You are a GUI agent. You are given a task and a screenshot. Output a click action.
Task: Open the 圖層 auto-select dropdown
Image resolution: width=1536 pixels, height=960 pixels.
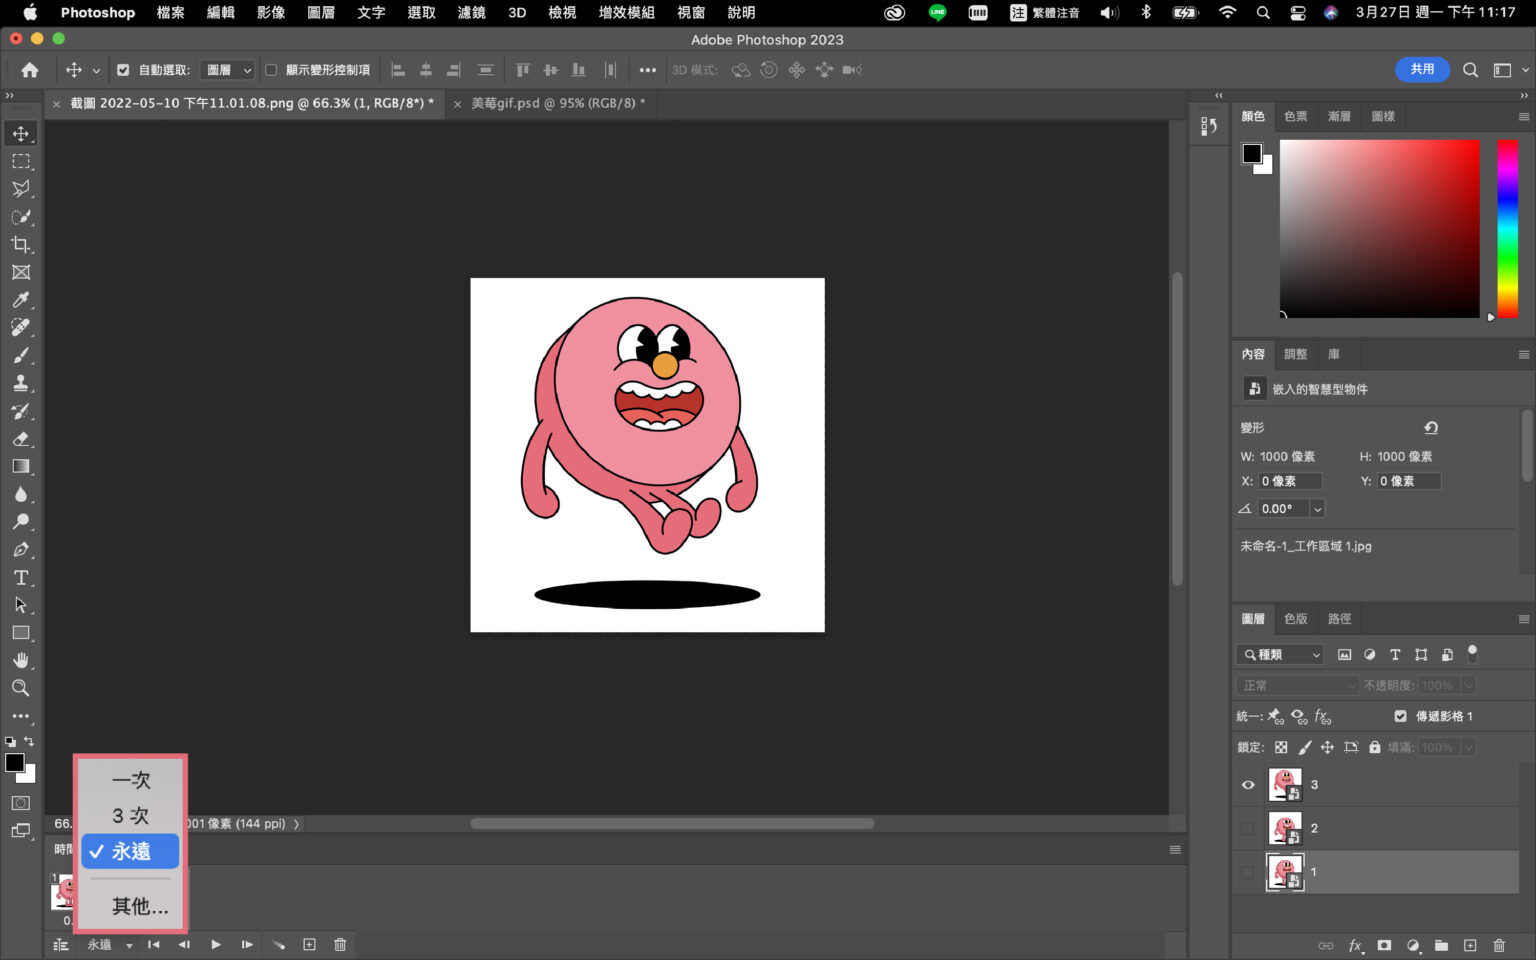[228, 70]
